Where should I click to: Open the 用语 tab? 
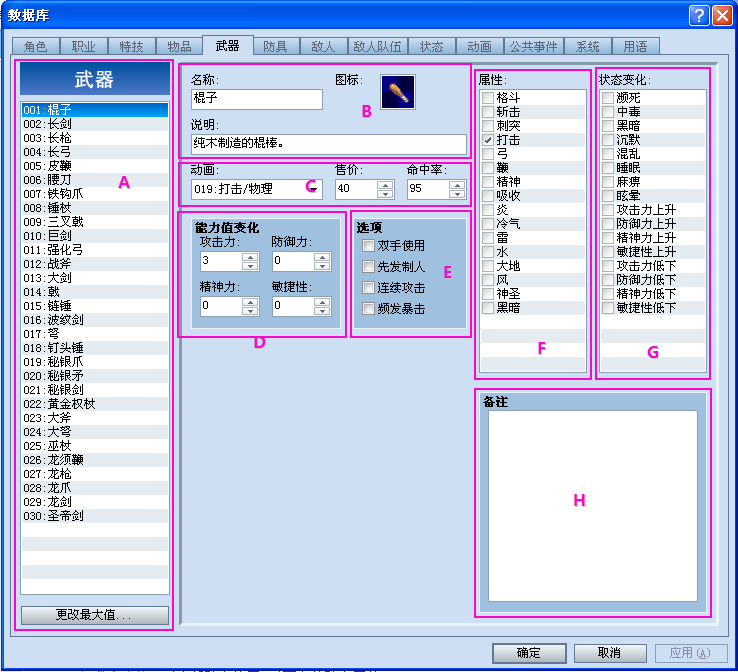click(635, 46)
